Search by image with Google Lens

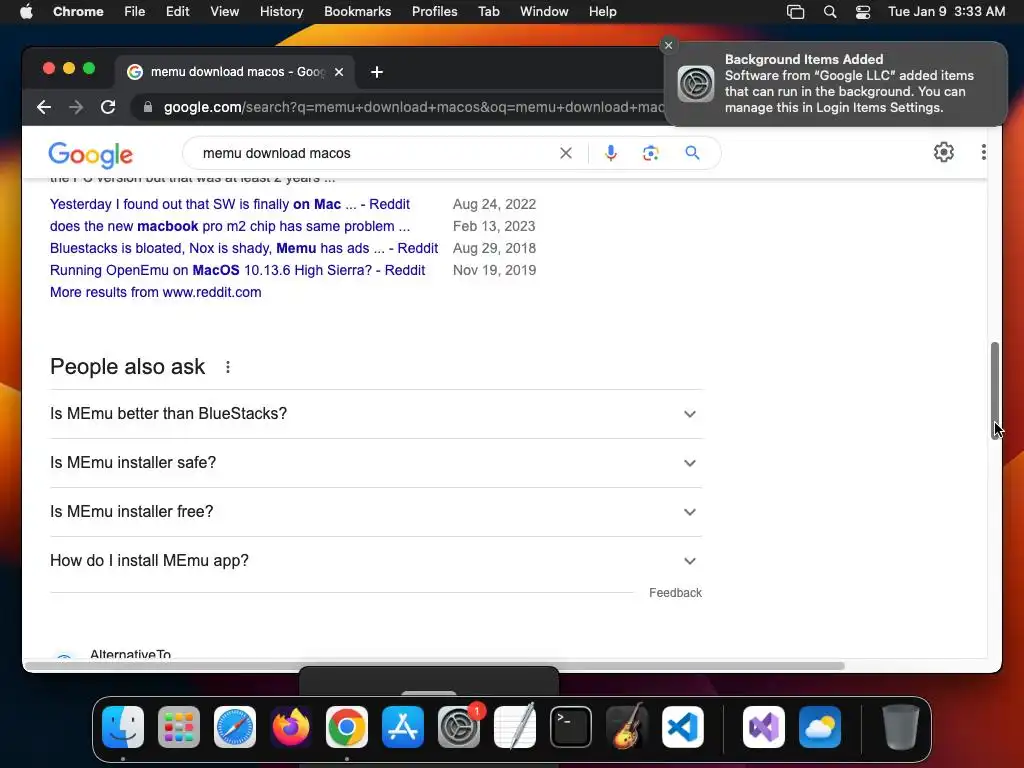click(x=650, y=153)
